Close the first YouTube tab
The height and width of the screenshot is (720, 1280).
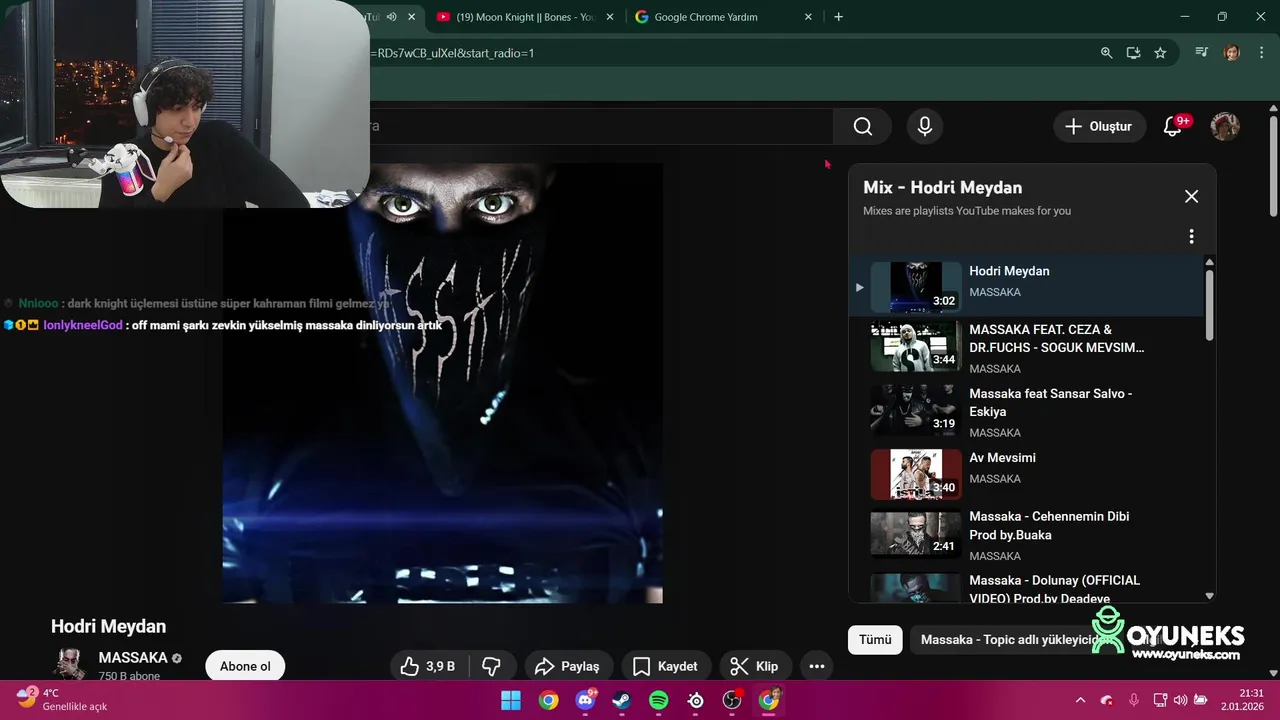(x=411, y=17)
